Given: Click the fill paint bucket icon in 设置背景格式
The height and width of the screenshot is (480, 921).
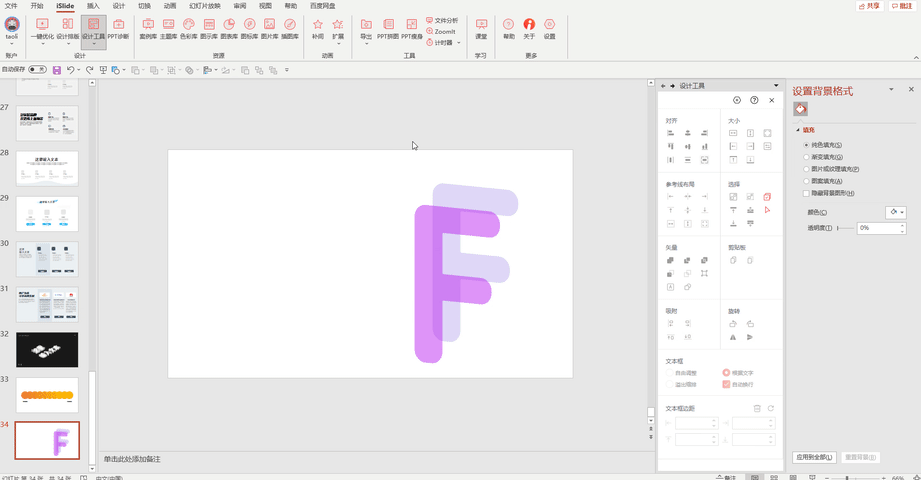Looking at the screenshot, I should click(x=800, y=109).
